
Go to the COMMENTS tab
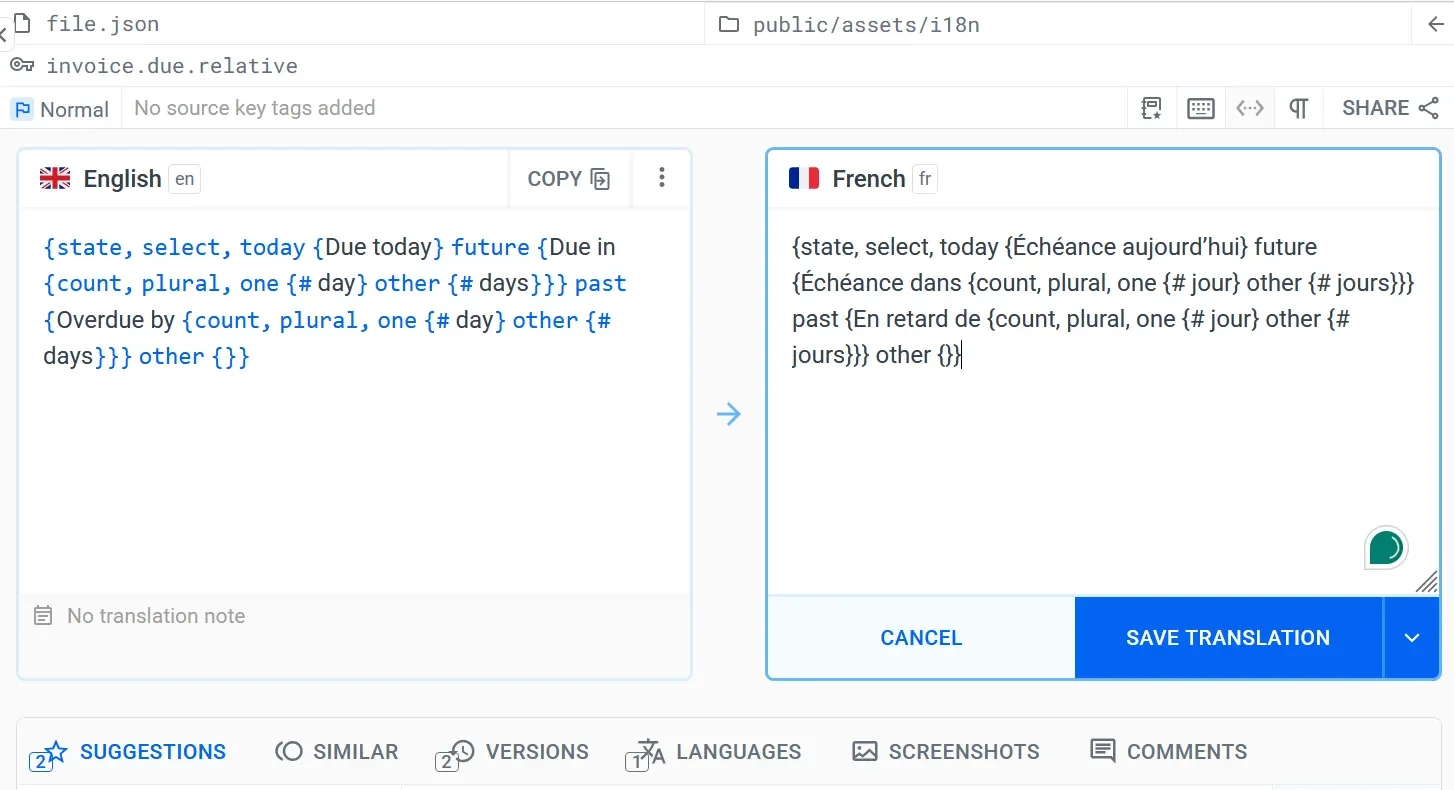[1168, 752]
